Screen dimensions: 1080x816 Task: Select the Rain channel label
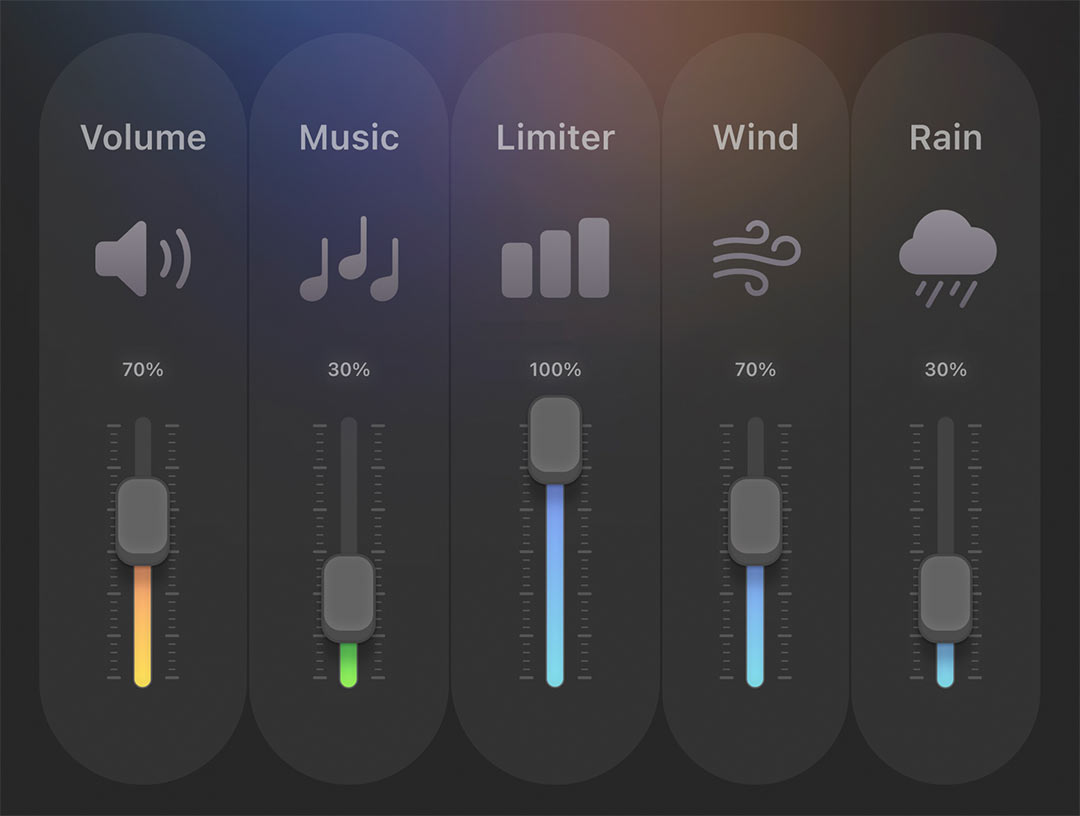point(946,138)
